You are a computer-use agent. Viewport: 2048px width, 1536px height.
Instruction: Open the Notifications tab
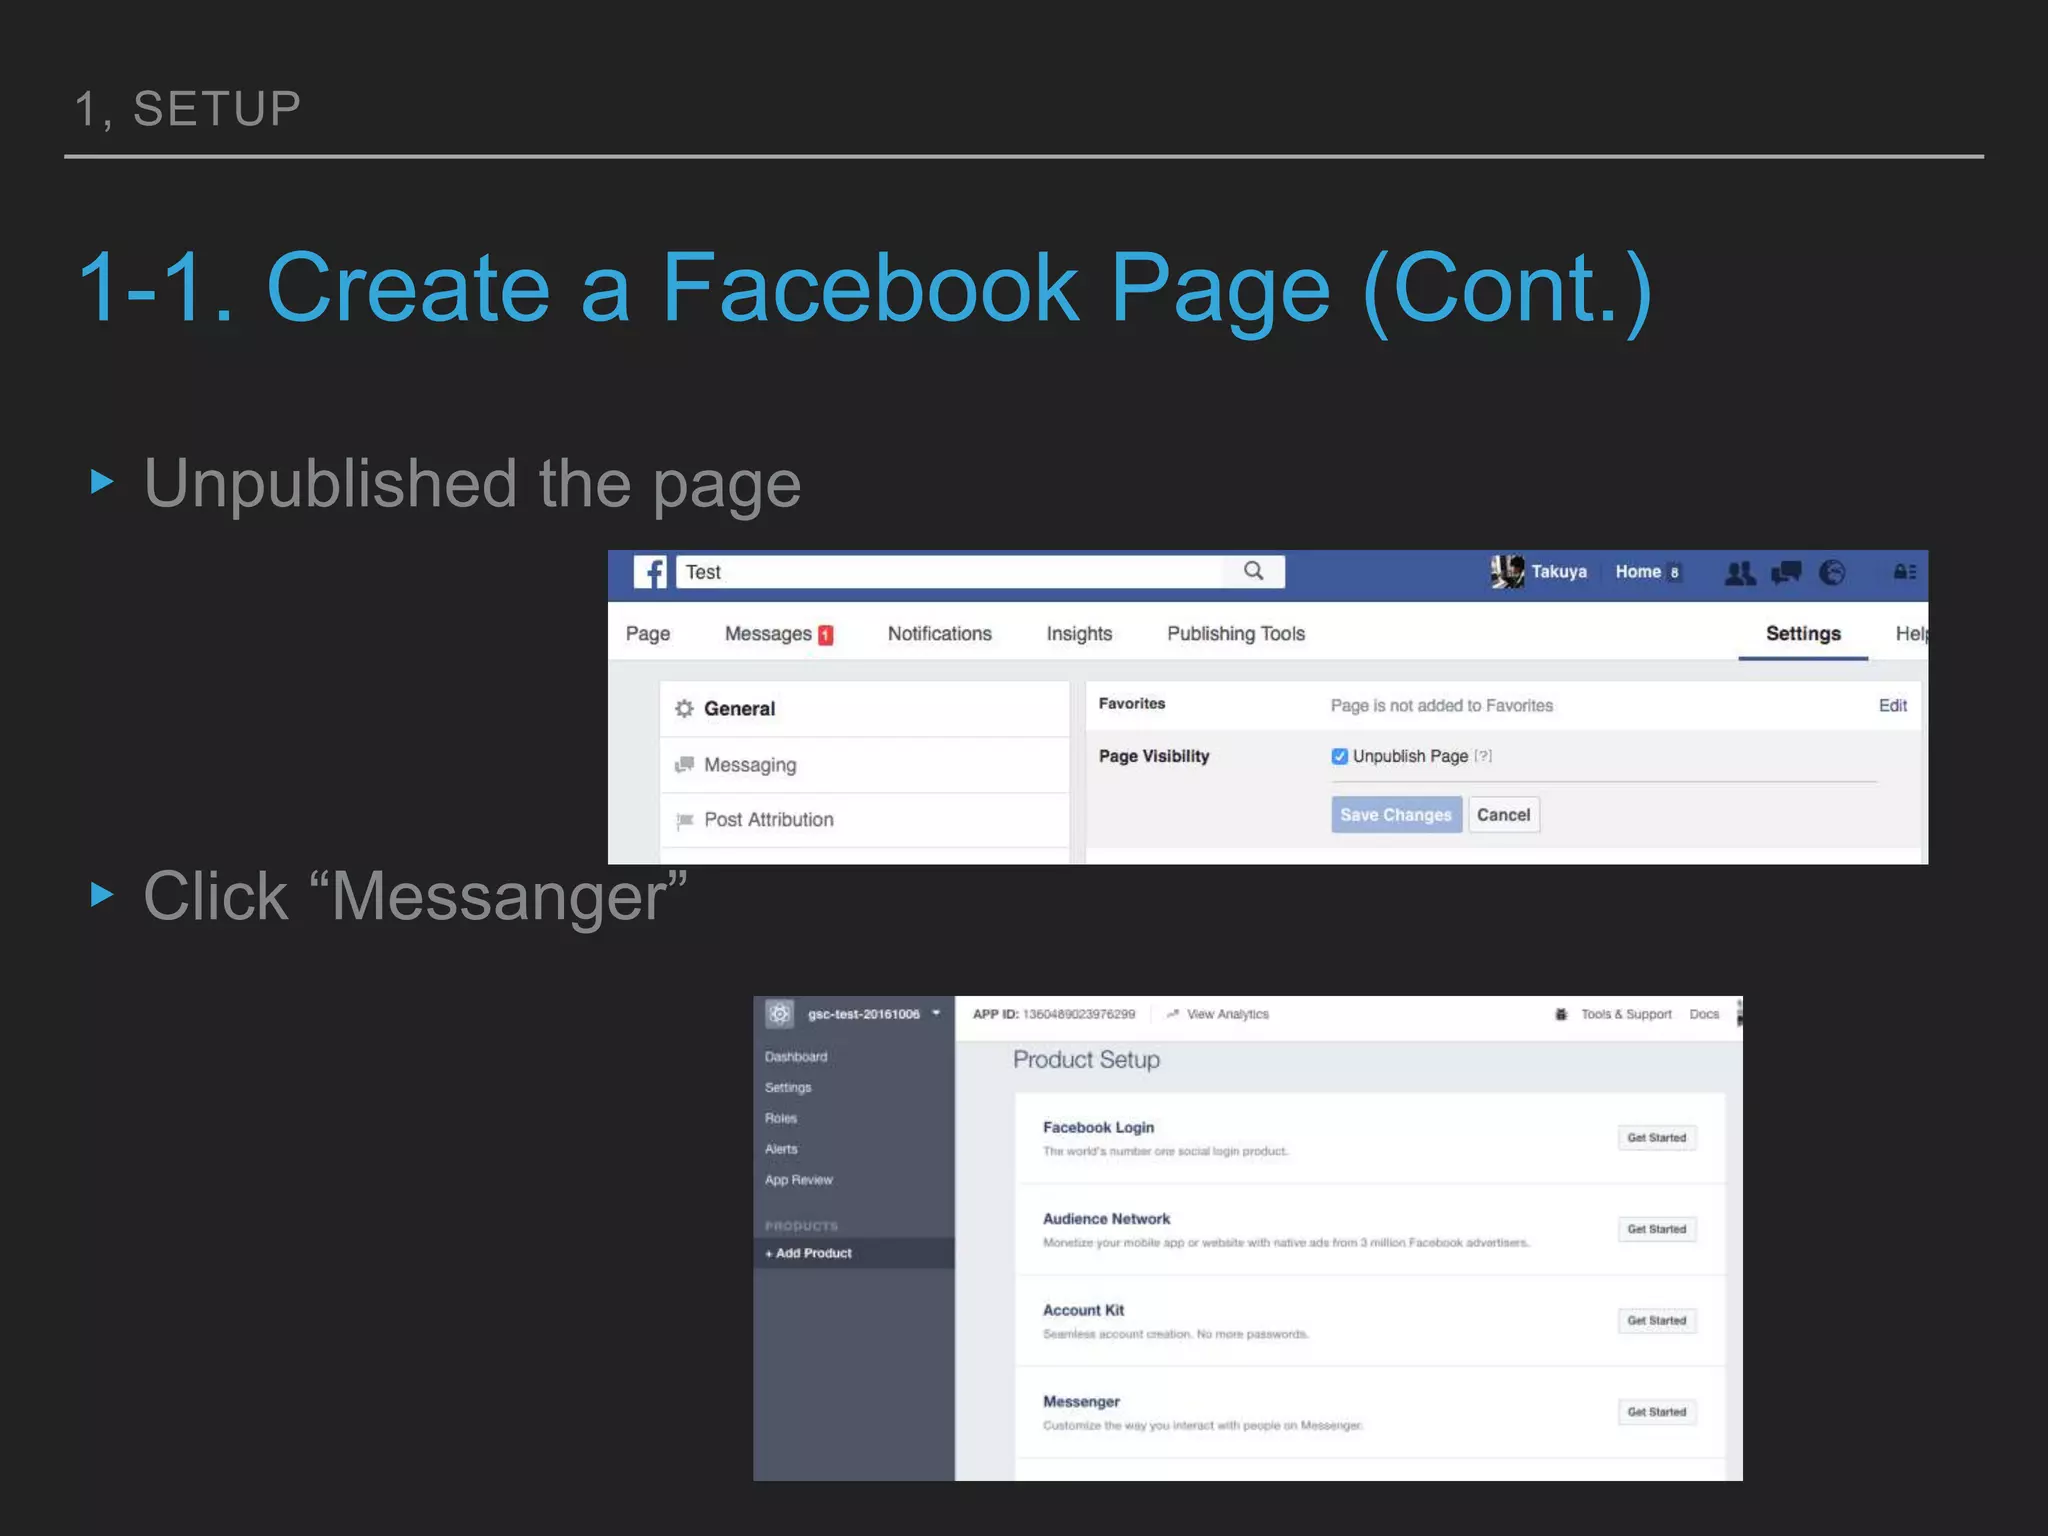click(939, 634)
